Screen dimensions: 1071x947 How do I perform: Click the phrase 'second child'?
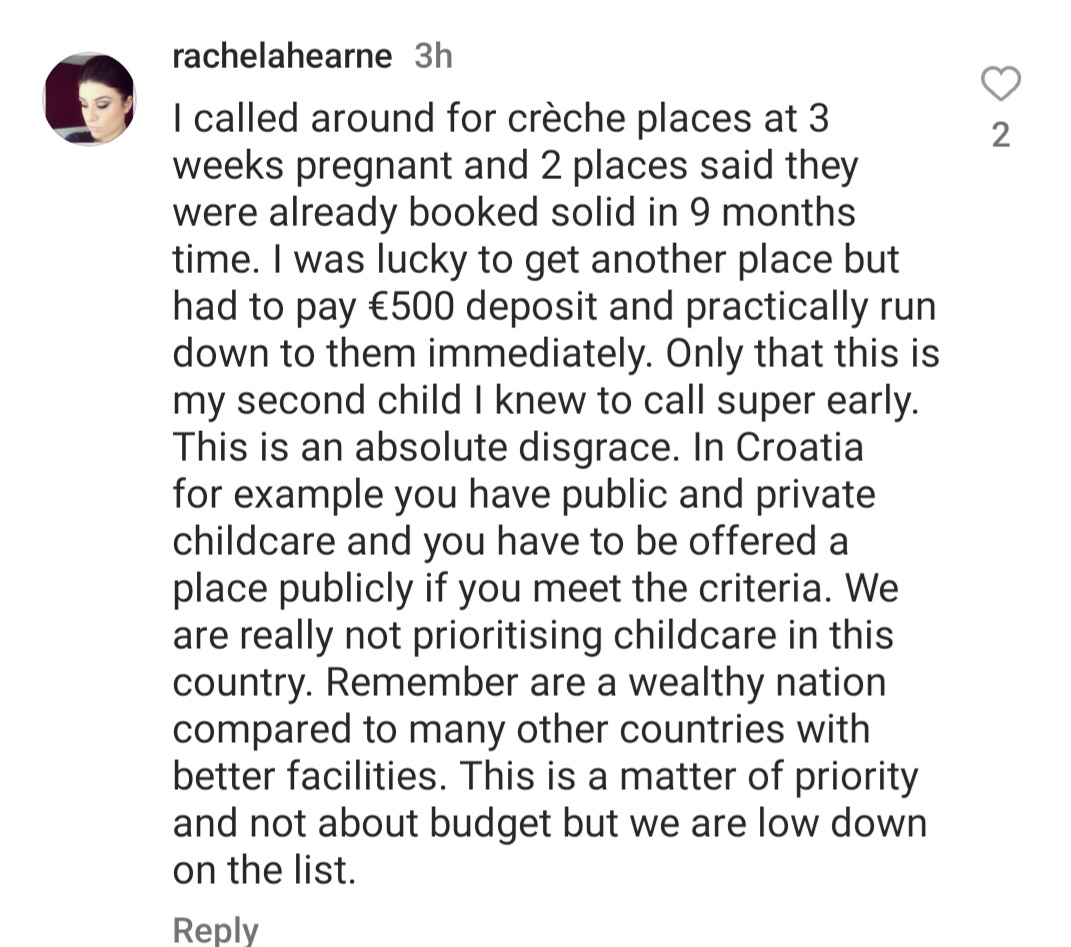pos(349,400)
